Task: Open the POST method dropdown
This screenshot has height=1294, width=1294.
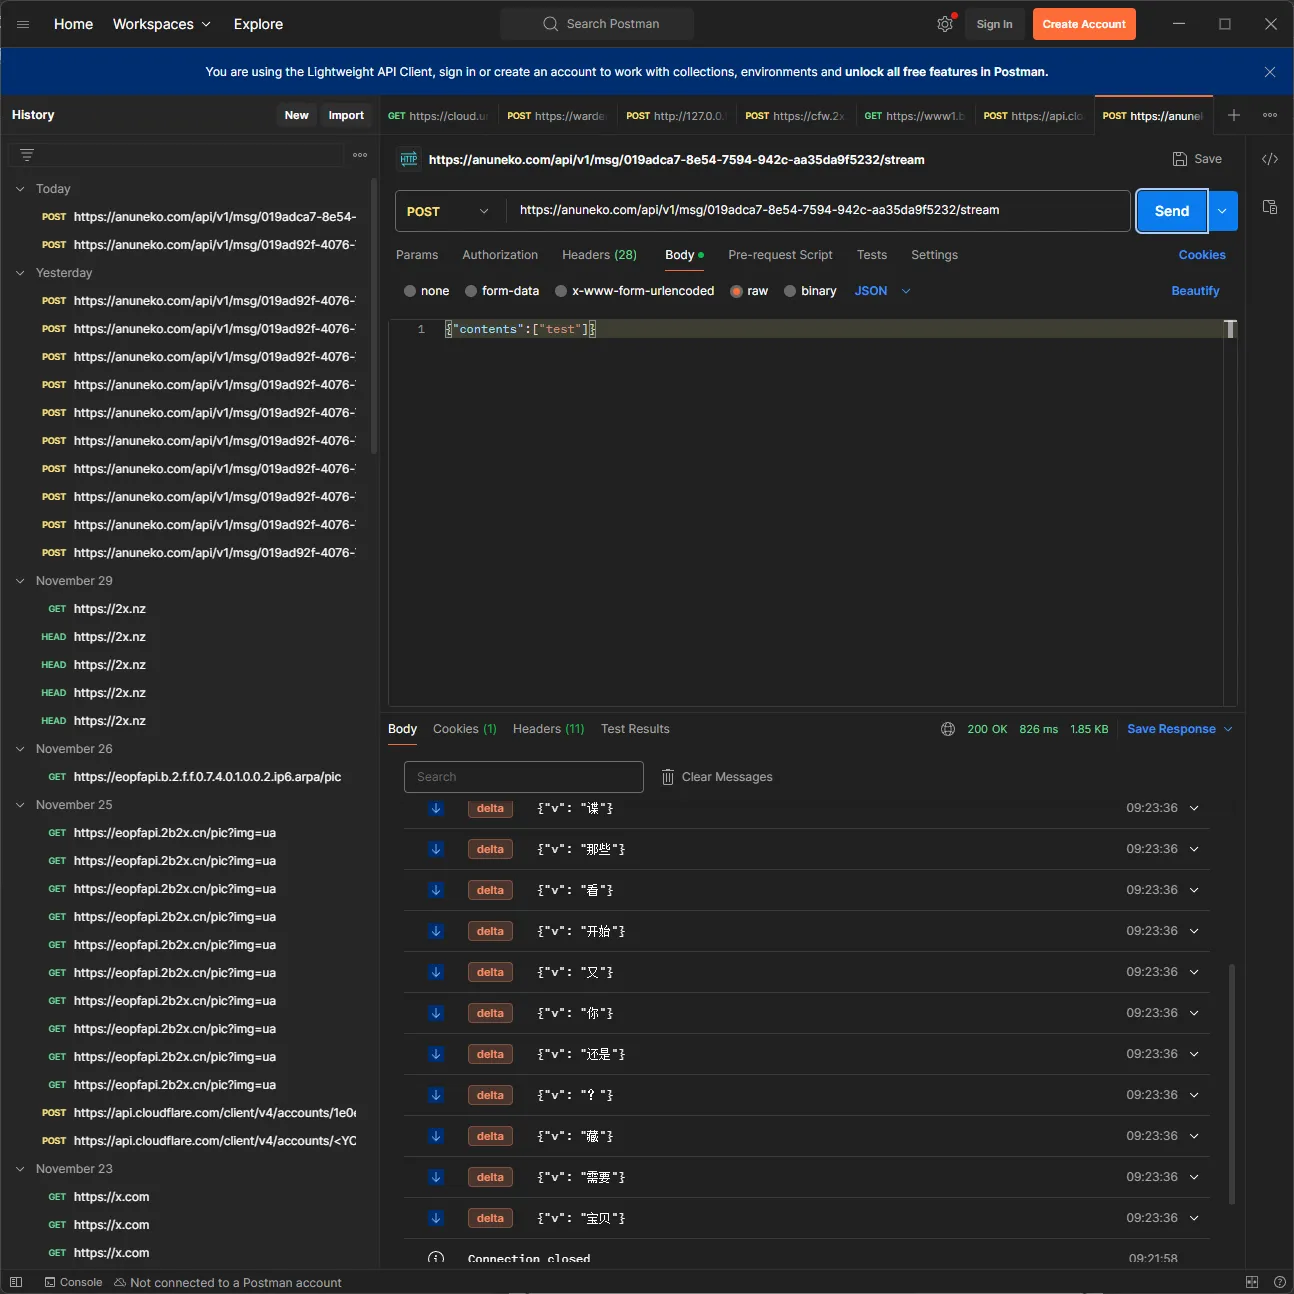Action: (449, 211)
